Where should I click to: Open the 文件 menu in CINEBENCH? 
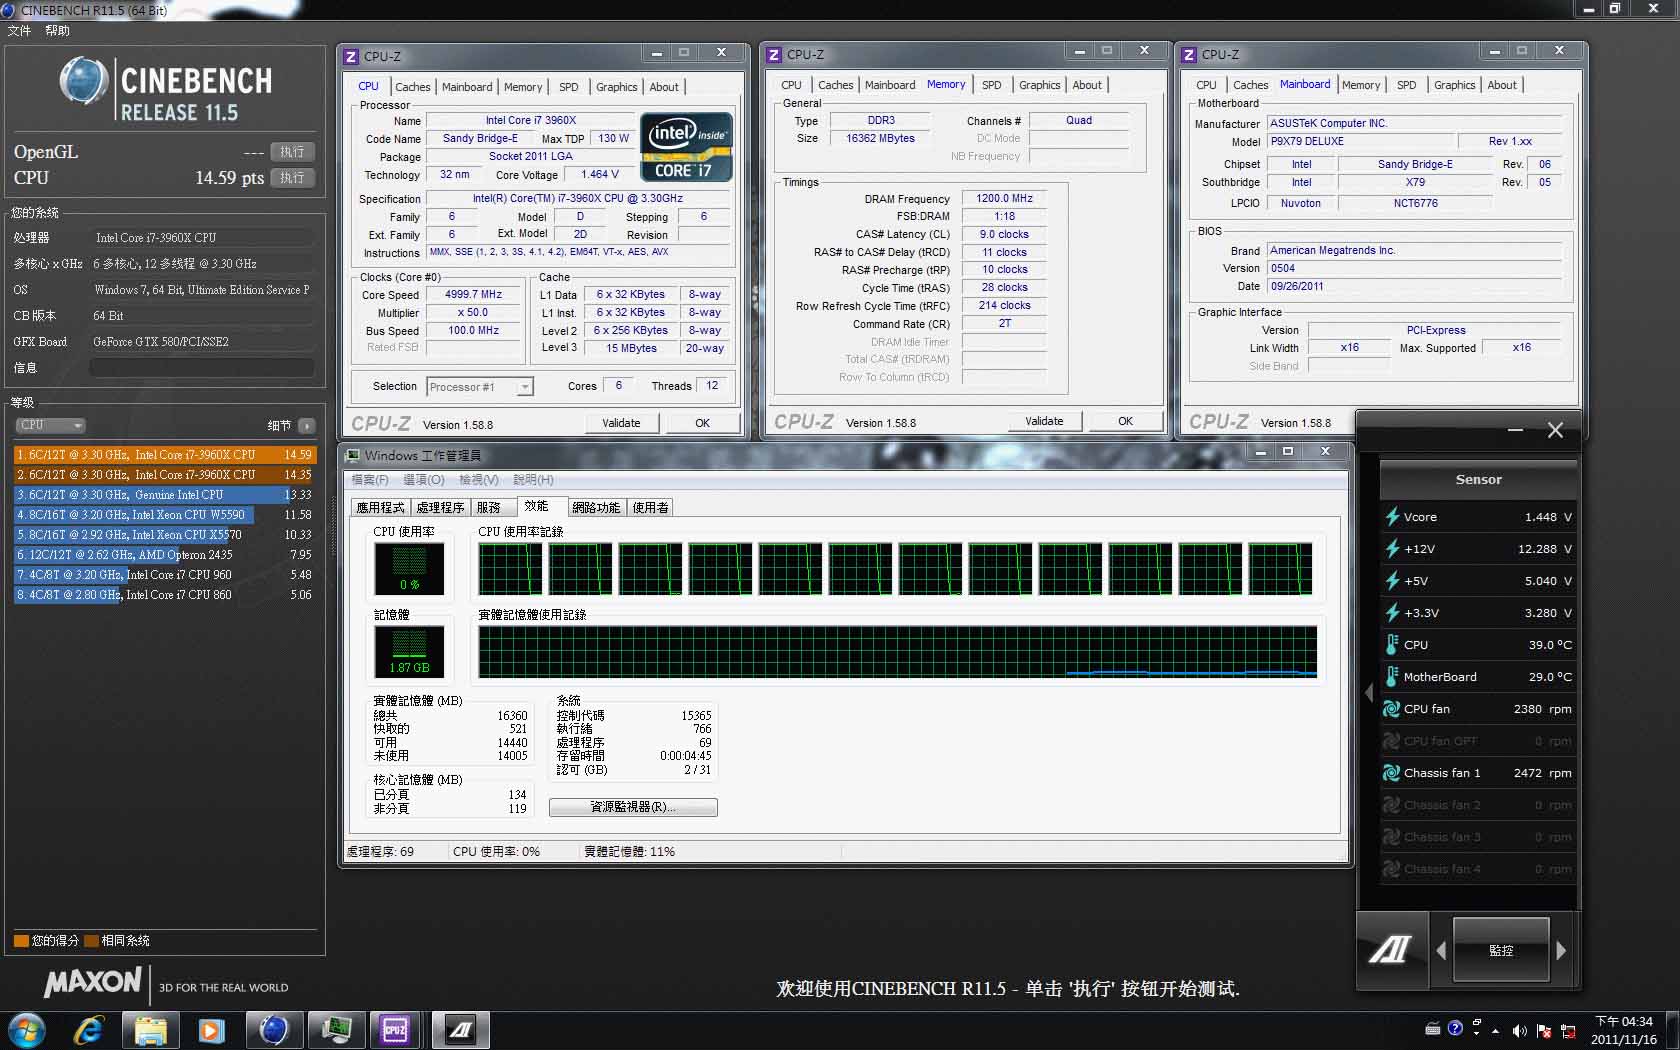(19, 31)
